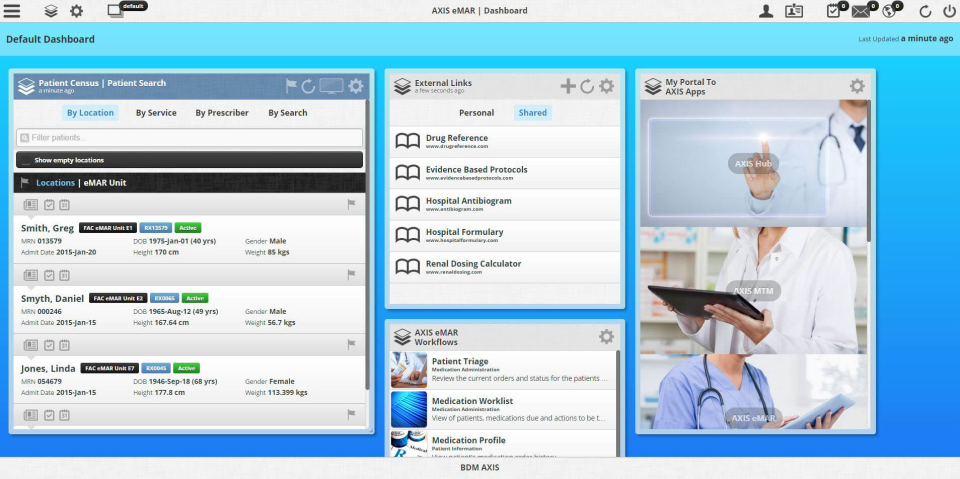
Task: Open My Portal widget settings gear
Action: pos(857,86)
